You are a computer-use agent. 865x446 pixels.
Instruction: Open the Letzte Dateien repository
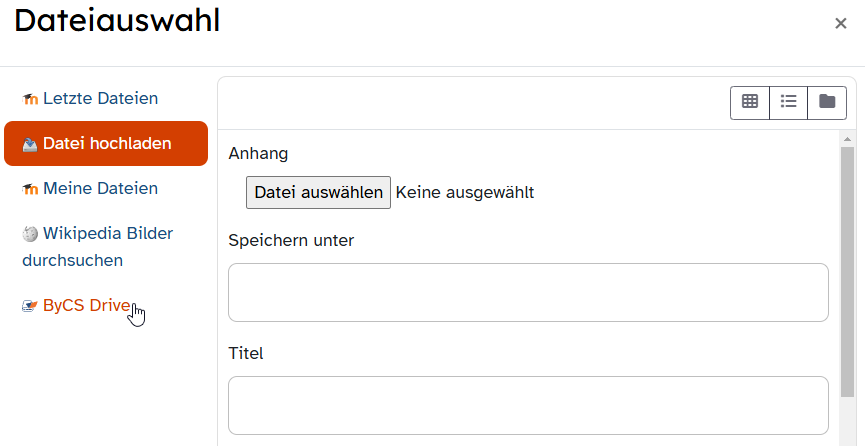tap(100, 99)
